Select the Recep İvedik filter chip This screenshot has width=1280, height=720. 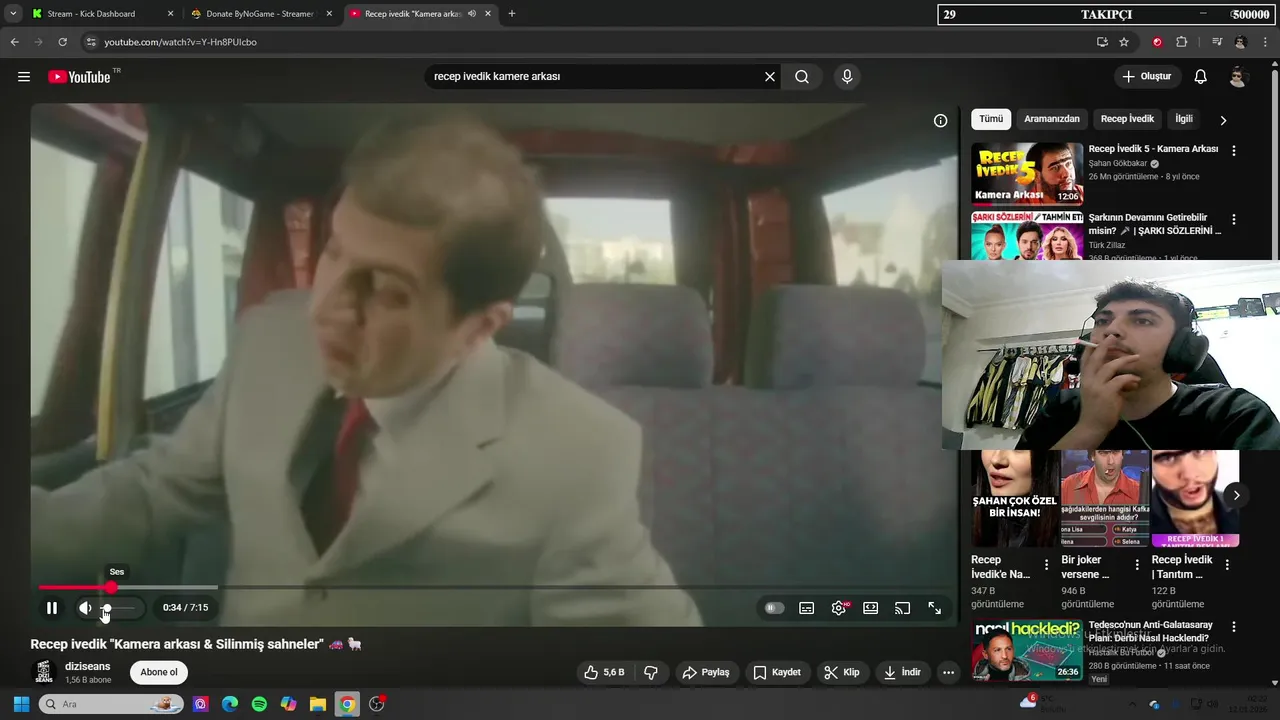(1127, 119)
